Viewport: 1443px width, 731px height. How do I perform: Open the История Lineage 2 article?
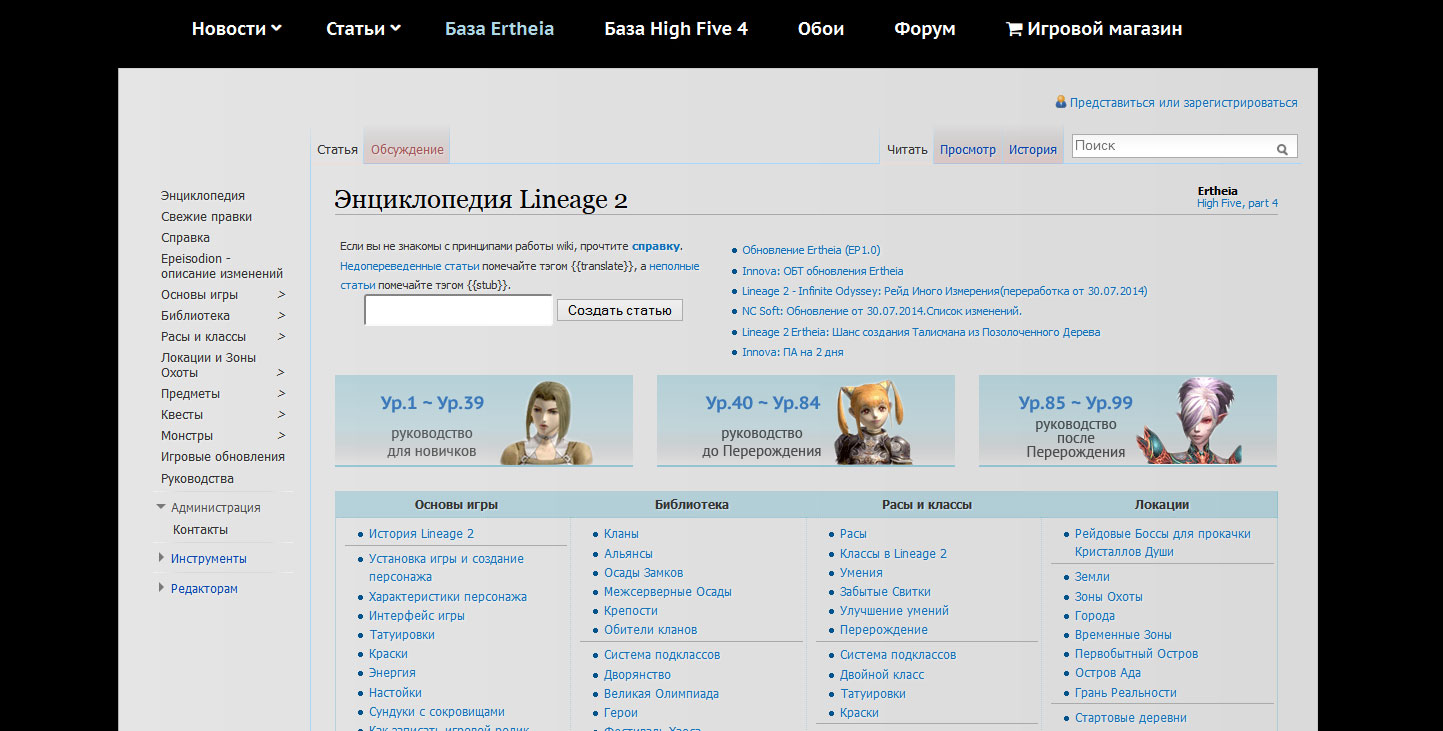click(x=421, y=534)
